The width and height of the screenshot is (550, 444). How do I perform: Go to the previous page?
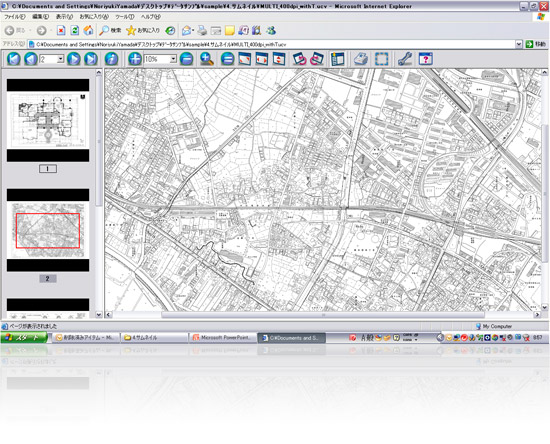[31, 59]
